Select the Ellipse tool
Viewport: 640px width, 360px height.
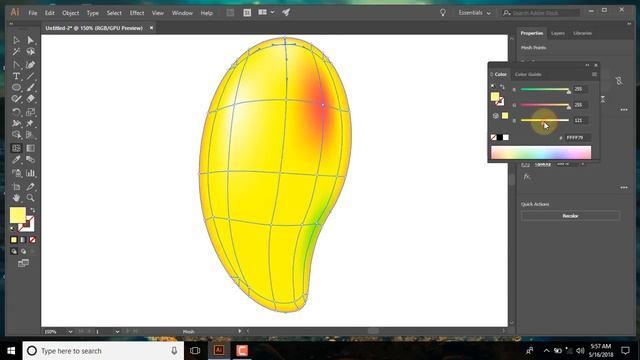16,87
